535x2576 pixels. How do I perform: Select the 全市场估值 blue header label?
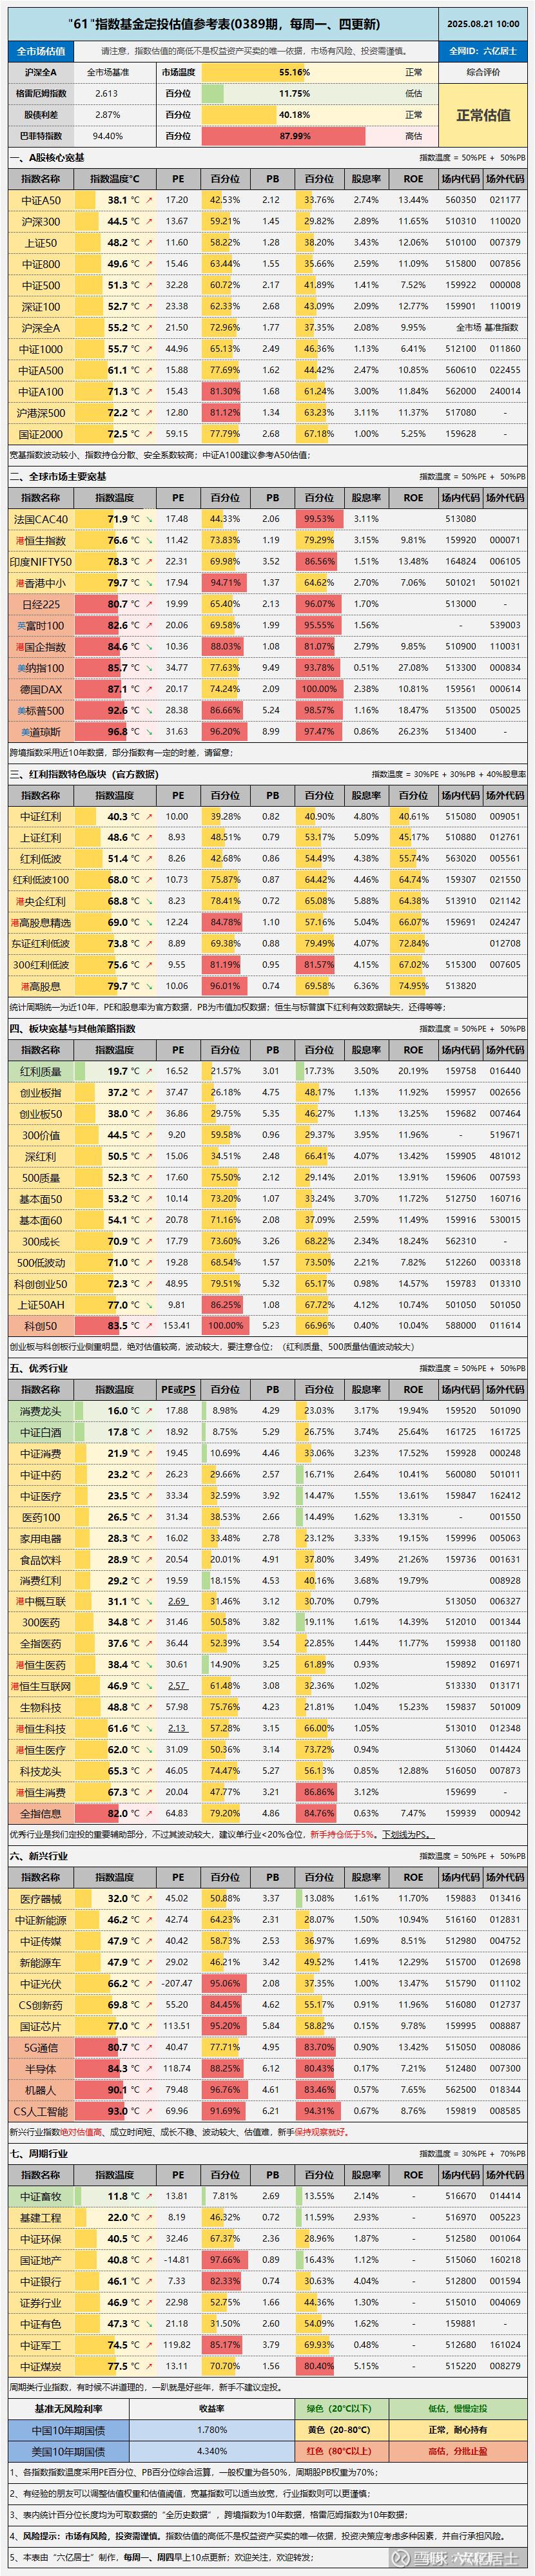41,51
